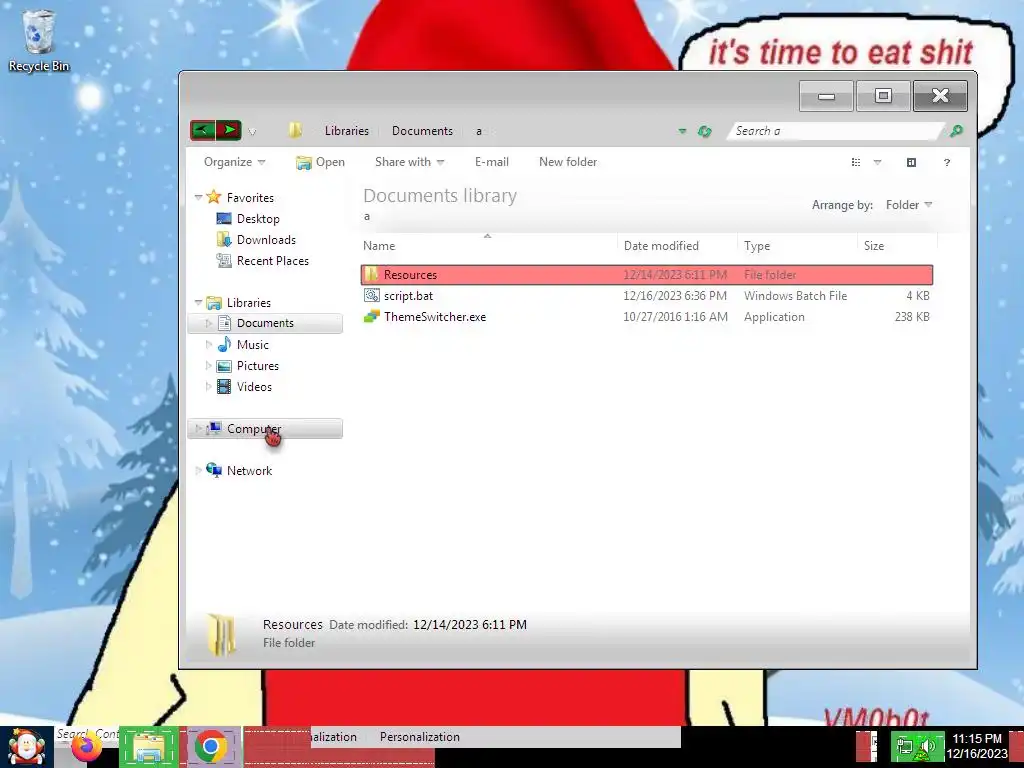Select Music library

252,344
